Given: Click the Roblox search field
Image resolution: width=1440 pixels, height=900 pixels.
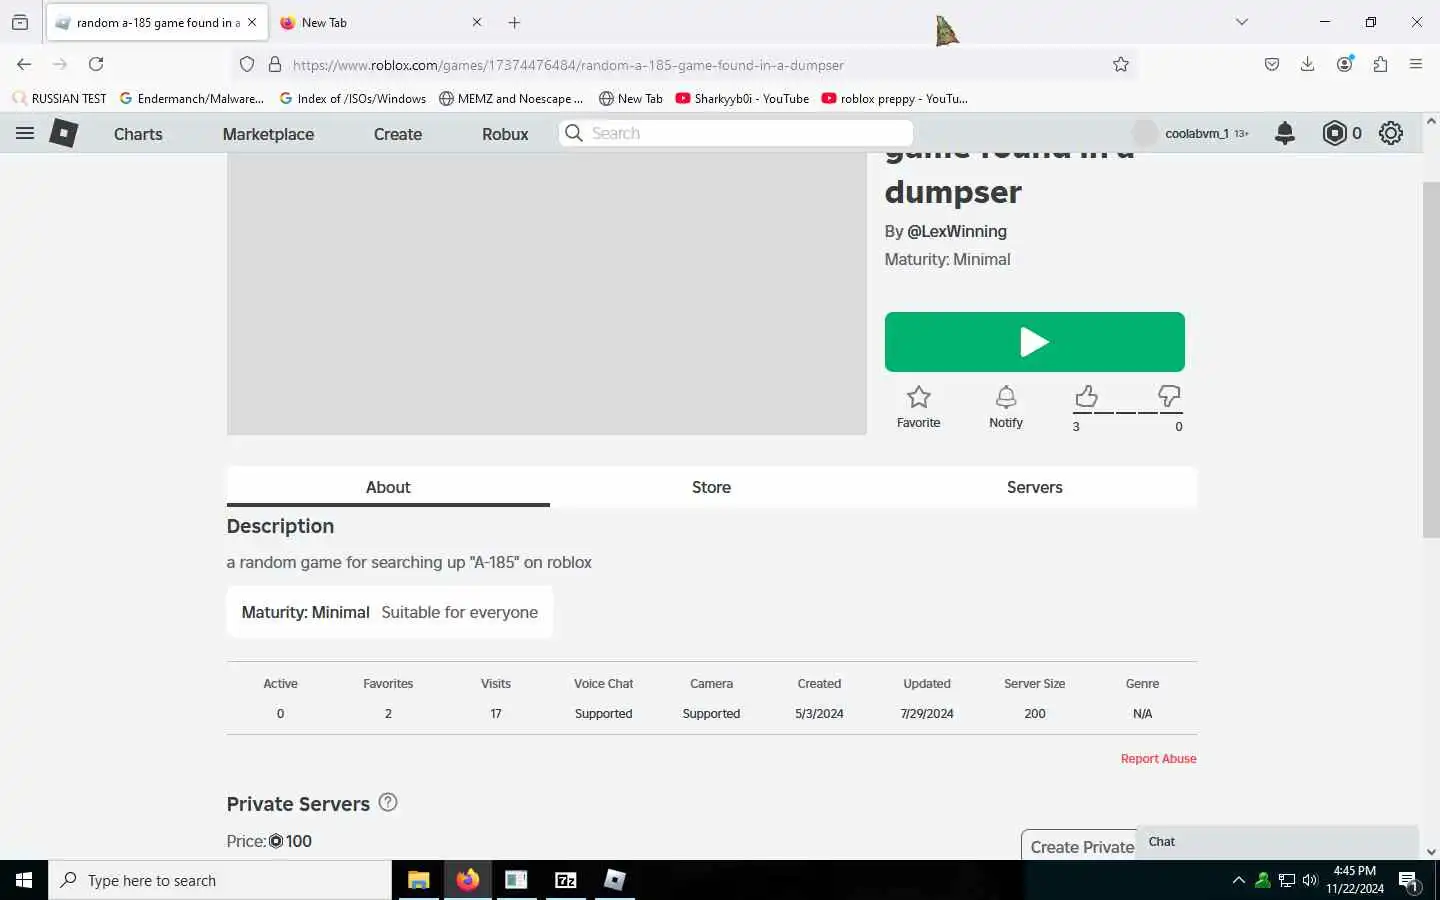Looking at the screenshot, I should pyautogui.click(x=736, y=133).
